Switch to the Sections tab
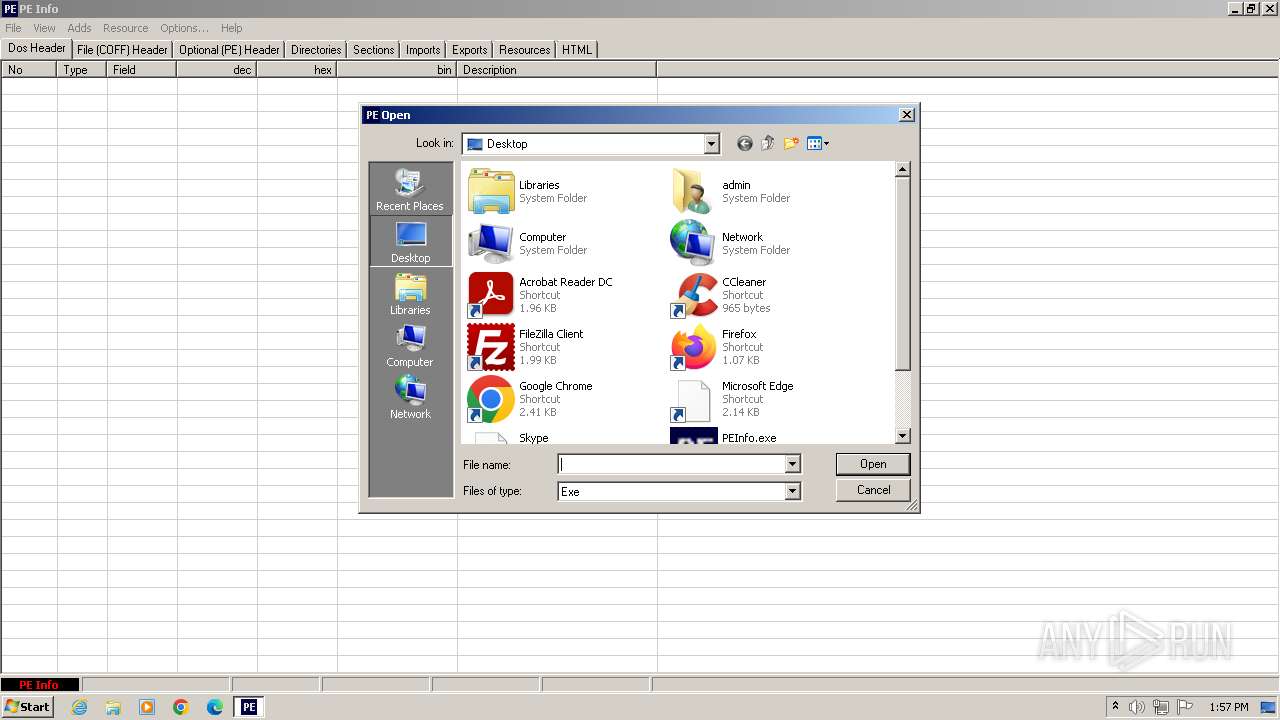 [373, 50]
